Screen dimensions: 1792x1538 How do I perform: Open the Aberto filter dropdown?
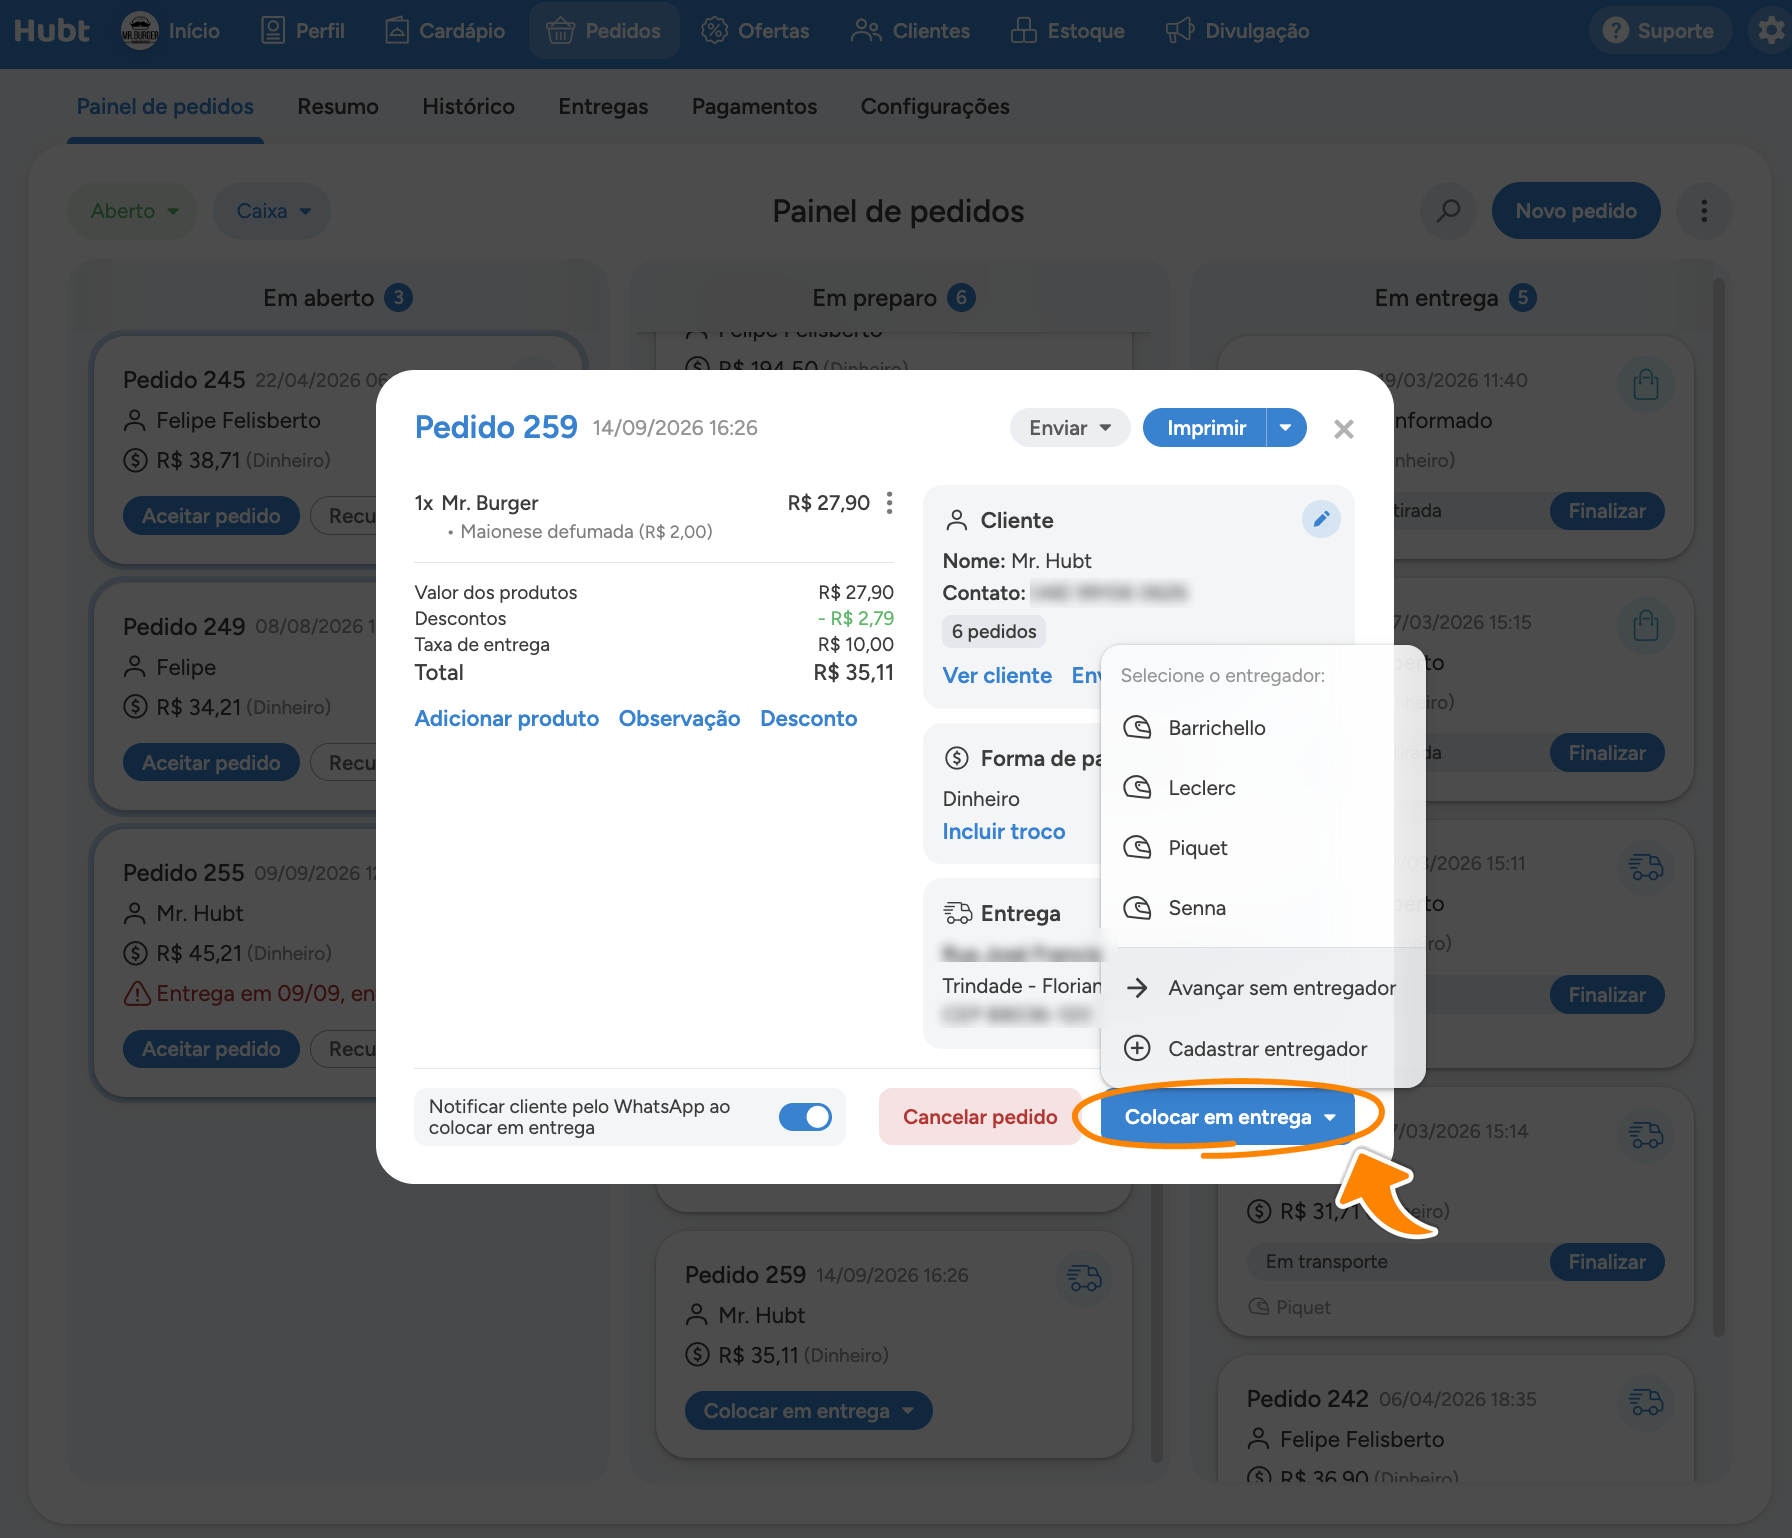point(133,211)
